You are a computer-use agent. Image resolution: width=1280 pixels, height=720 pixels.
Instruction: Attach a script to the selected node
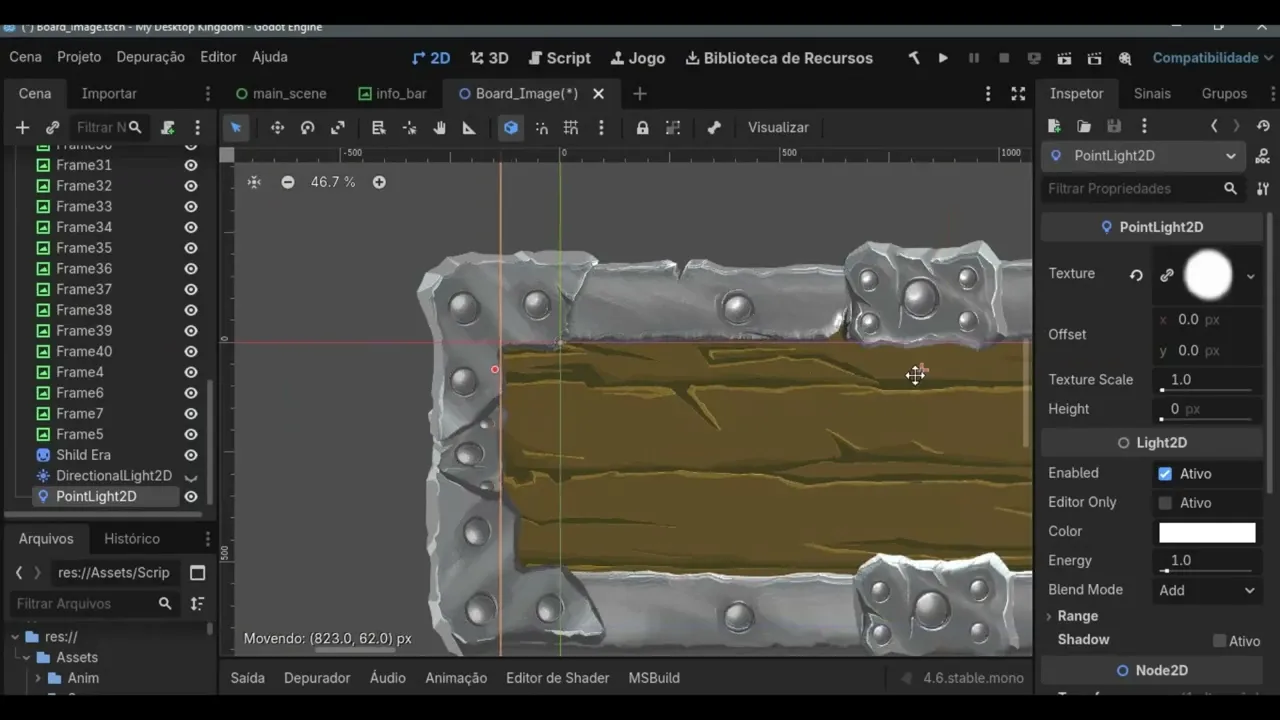tap(168, 128)
